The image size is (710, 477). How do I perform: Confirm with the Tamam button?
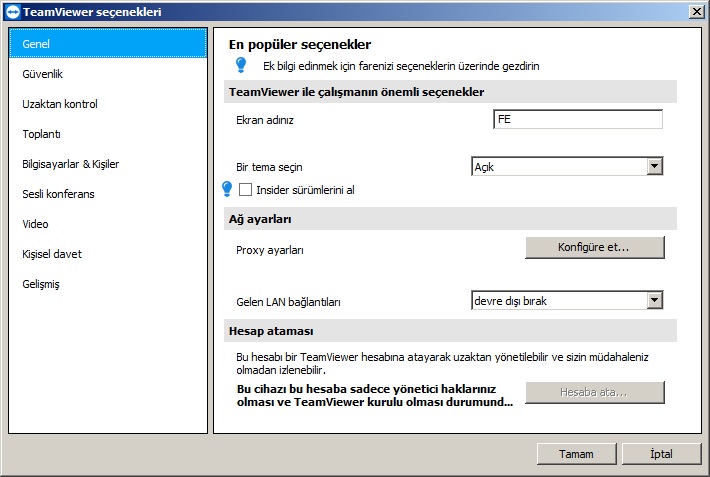pos(576,454)
